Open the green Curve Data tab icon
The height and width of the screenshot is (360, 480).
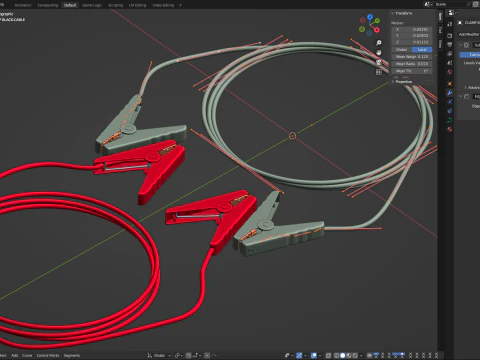450,120
